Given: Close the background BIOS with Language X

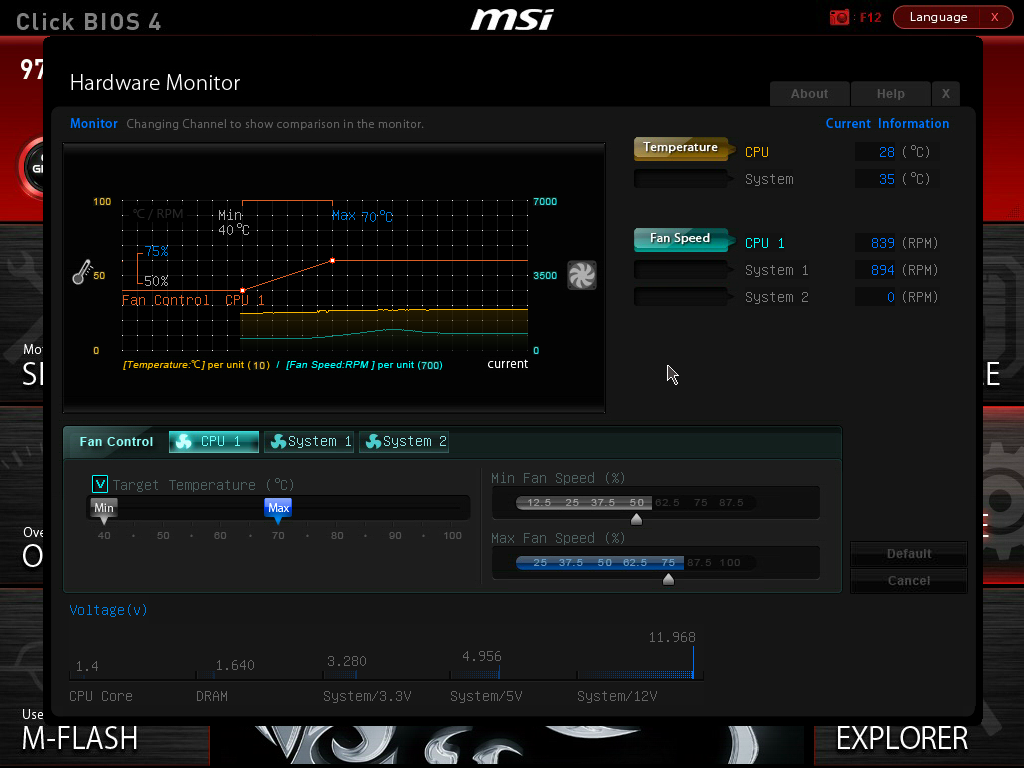Looking at the screenshot, I should pyautogui.click(x=995, y=17).
